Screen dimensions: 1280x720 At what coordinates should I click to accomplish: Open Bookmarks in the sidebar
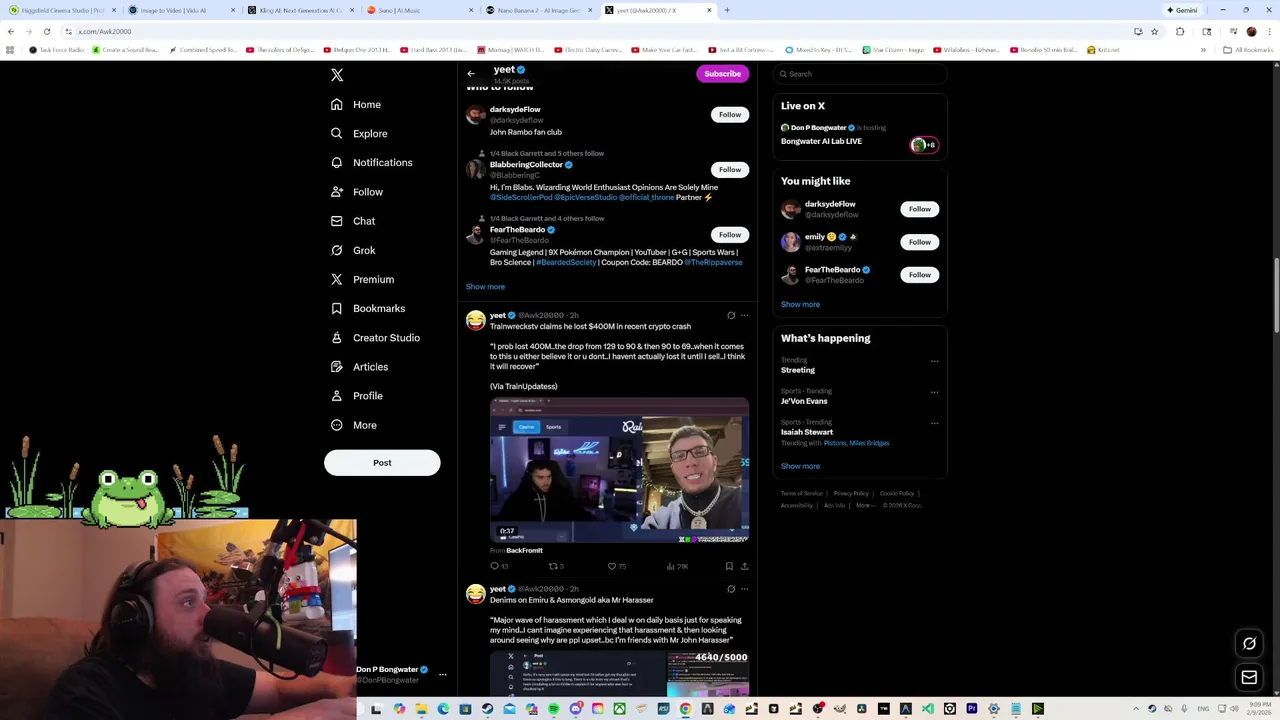pyautogui.click(x=368, y=308)
